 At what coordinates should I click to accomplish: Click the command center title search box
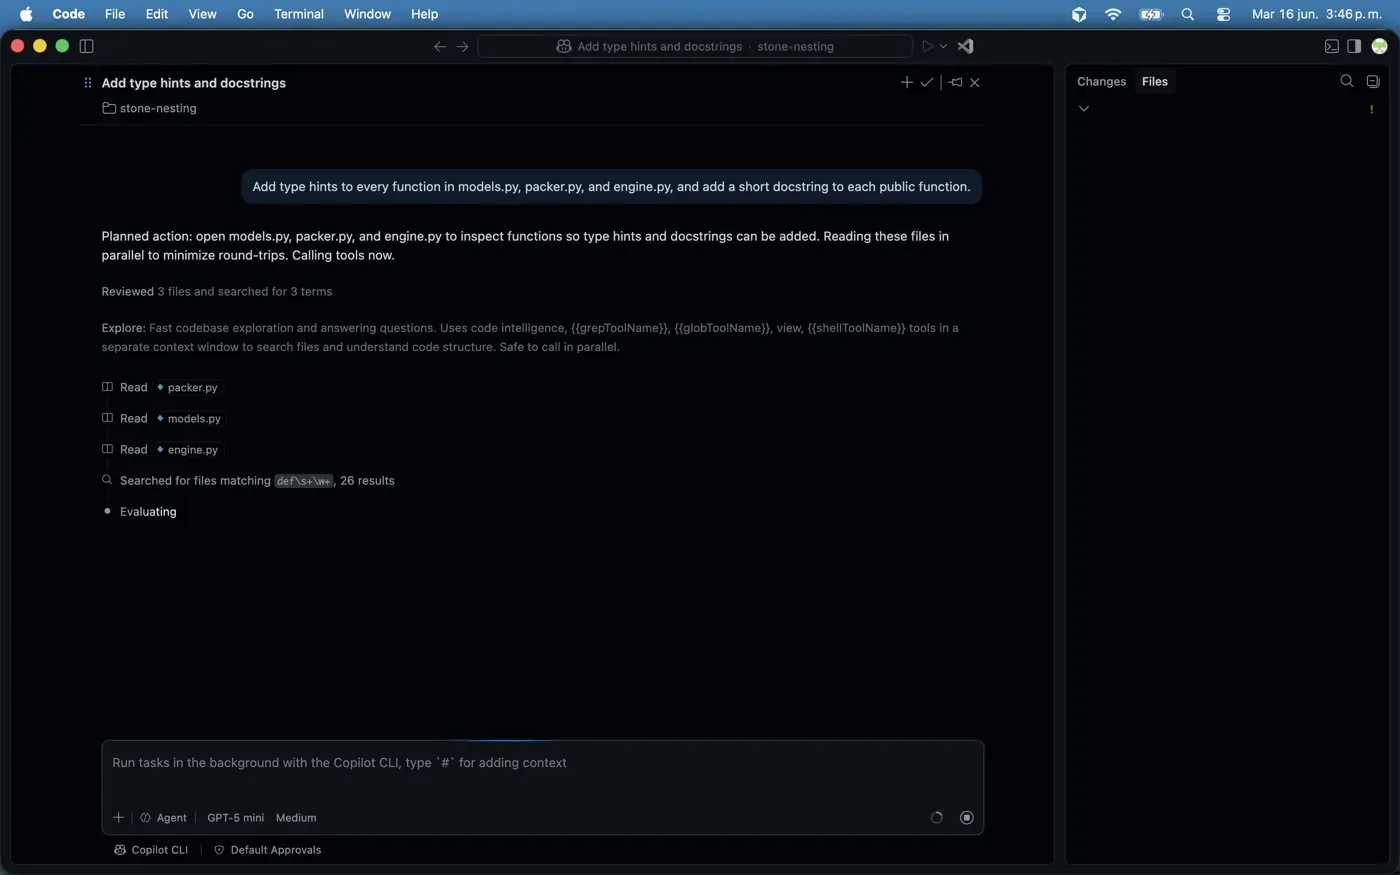pos(695,46)
